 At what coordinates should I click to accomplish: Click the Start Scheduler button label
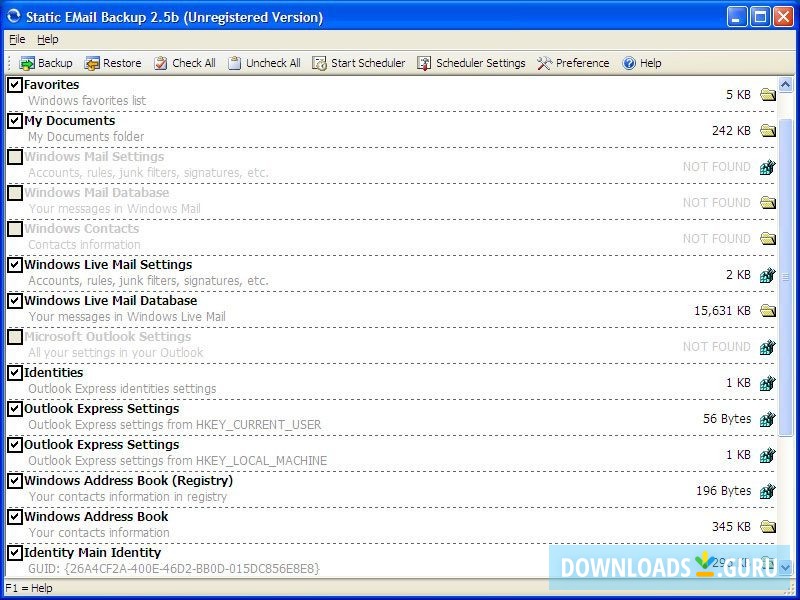368,63
